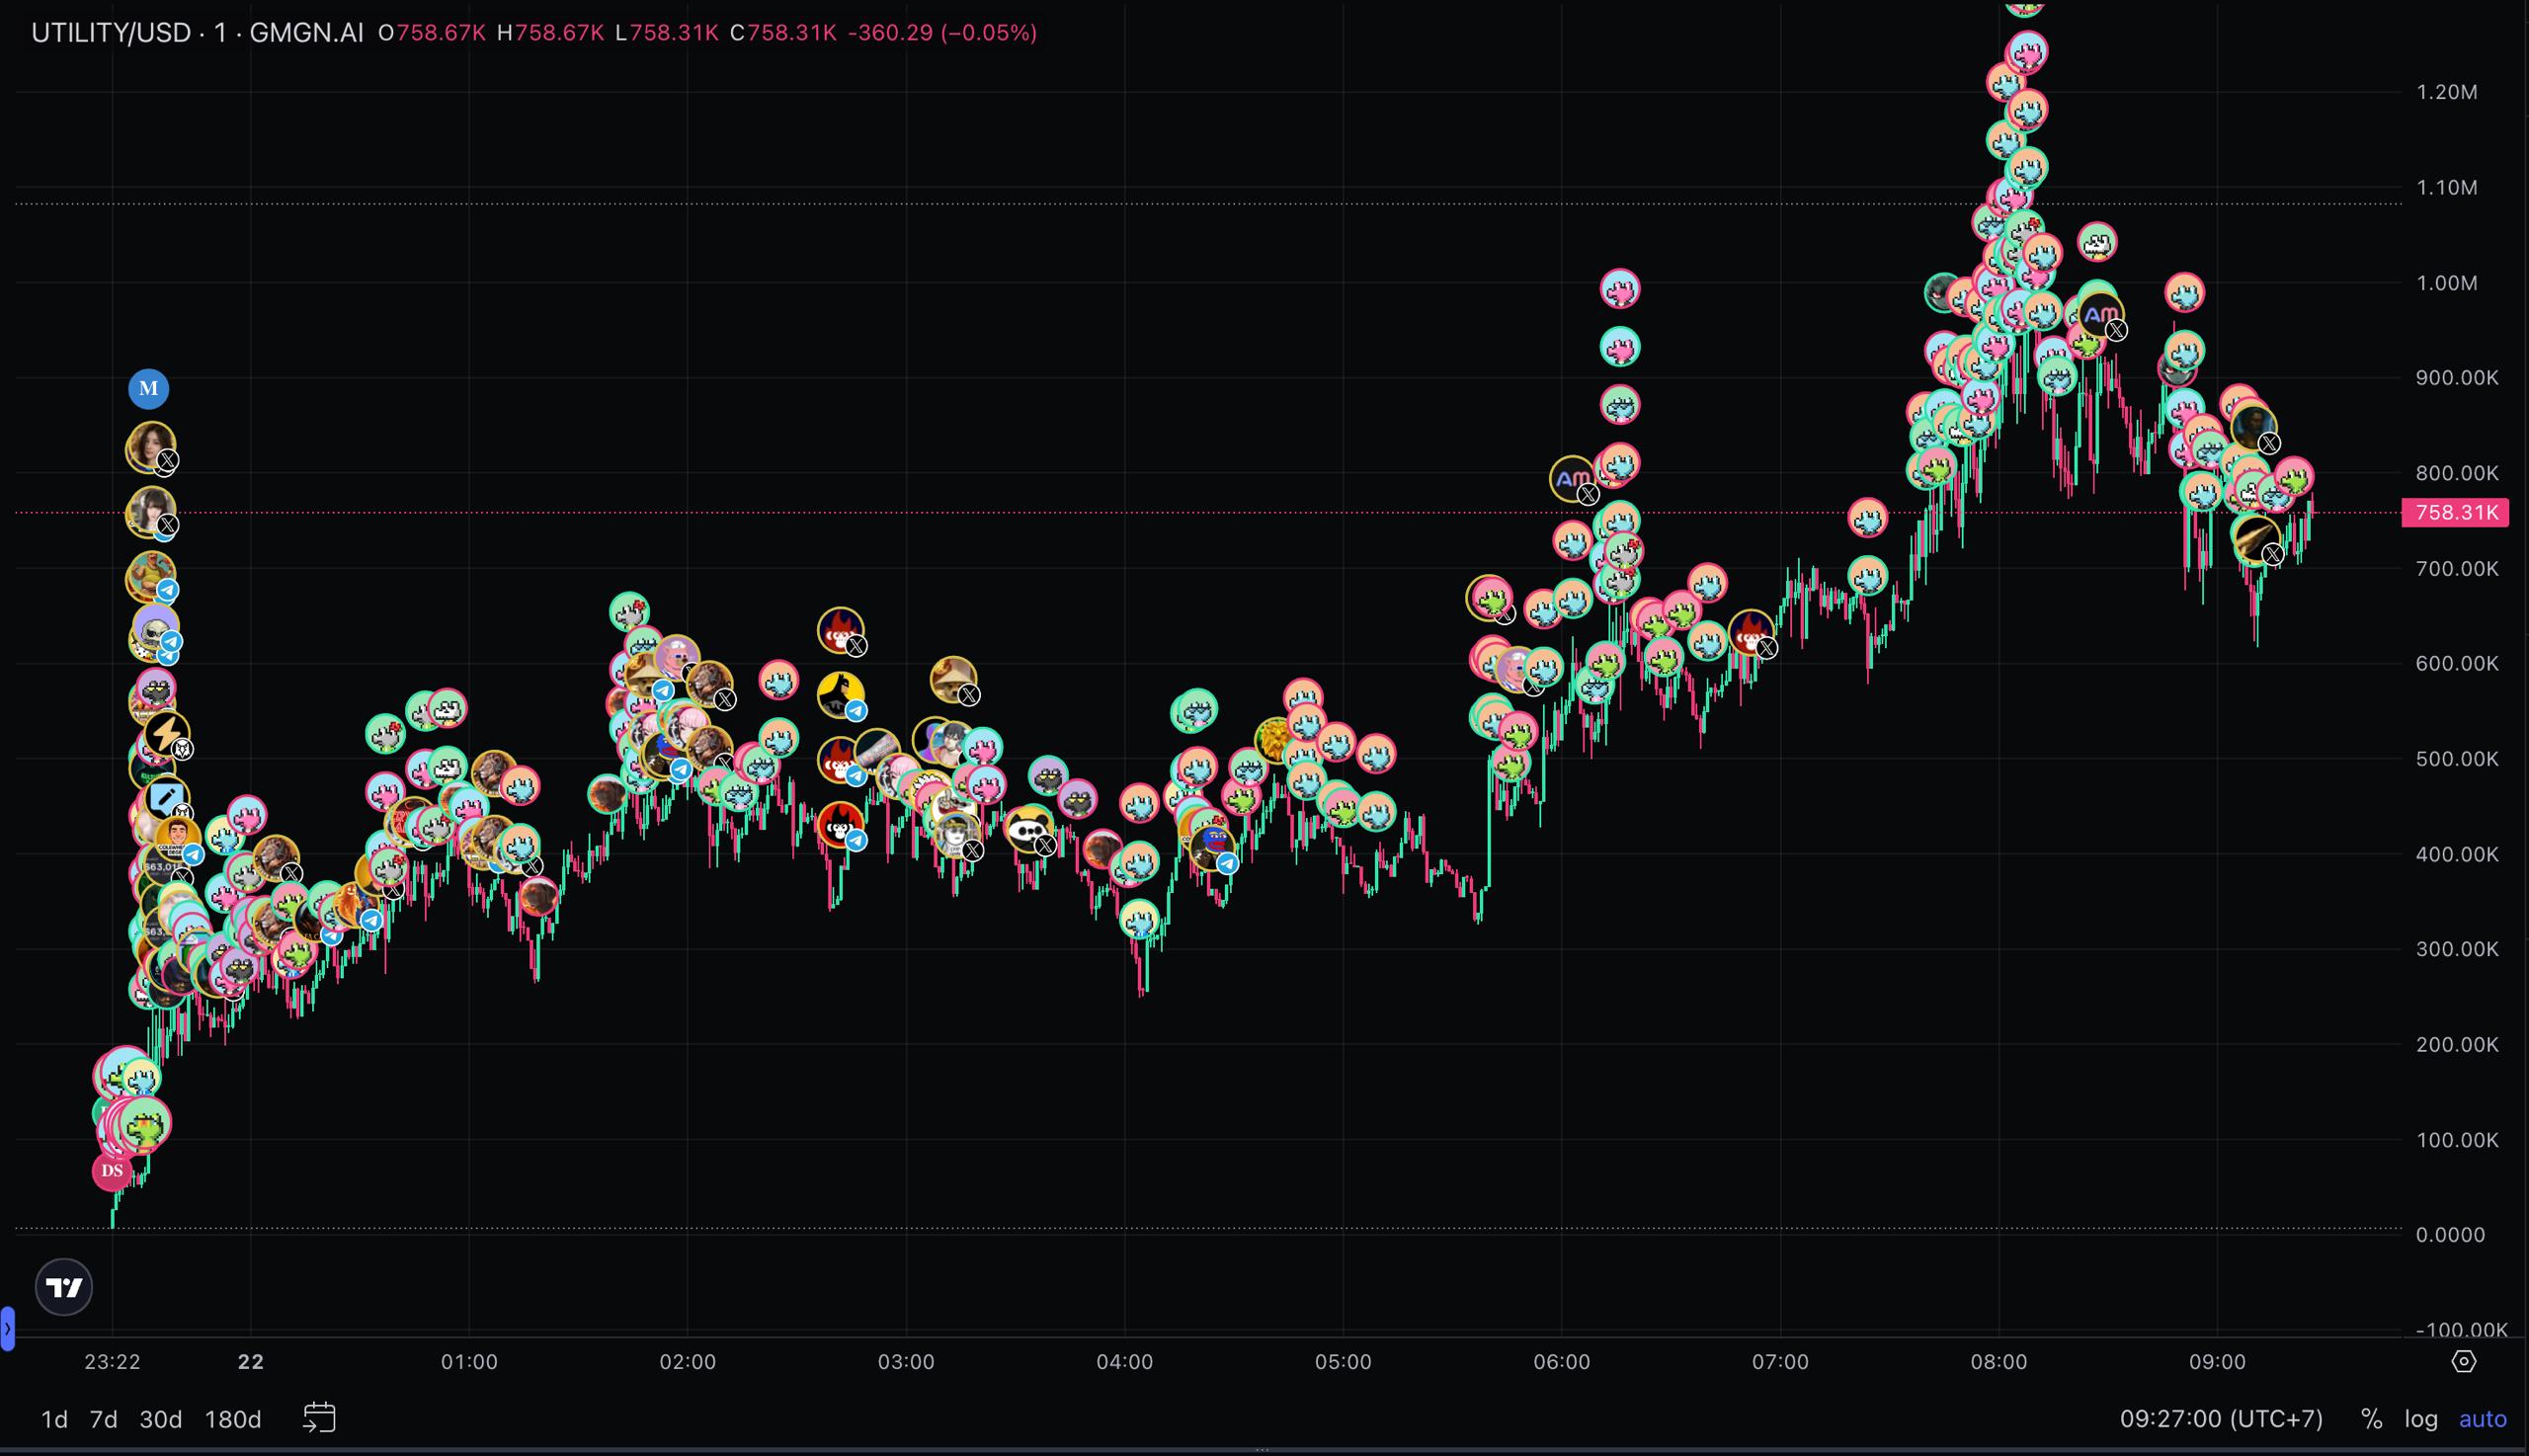
Task: Open the UTC+7 timezone menu
Action: pyautogui.click(x=2221, y=1419)
